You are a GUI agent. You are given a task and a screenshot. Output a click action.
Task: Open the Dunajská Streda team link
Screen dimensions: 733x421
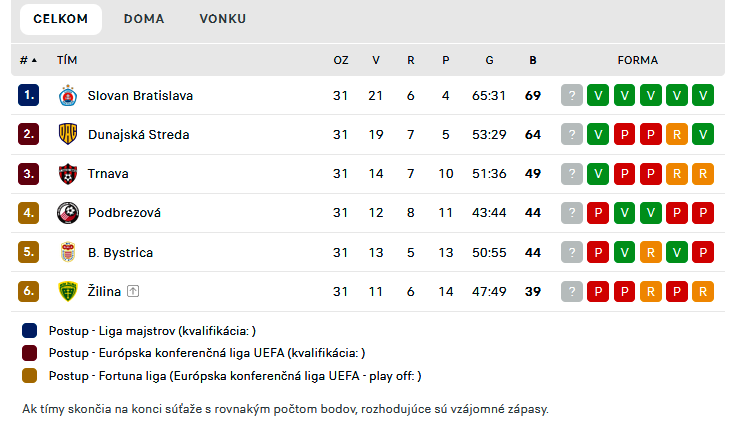pos(138,135)
